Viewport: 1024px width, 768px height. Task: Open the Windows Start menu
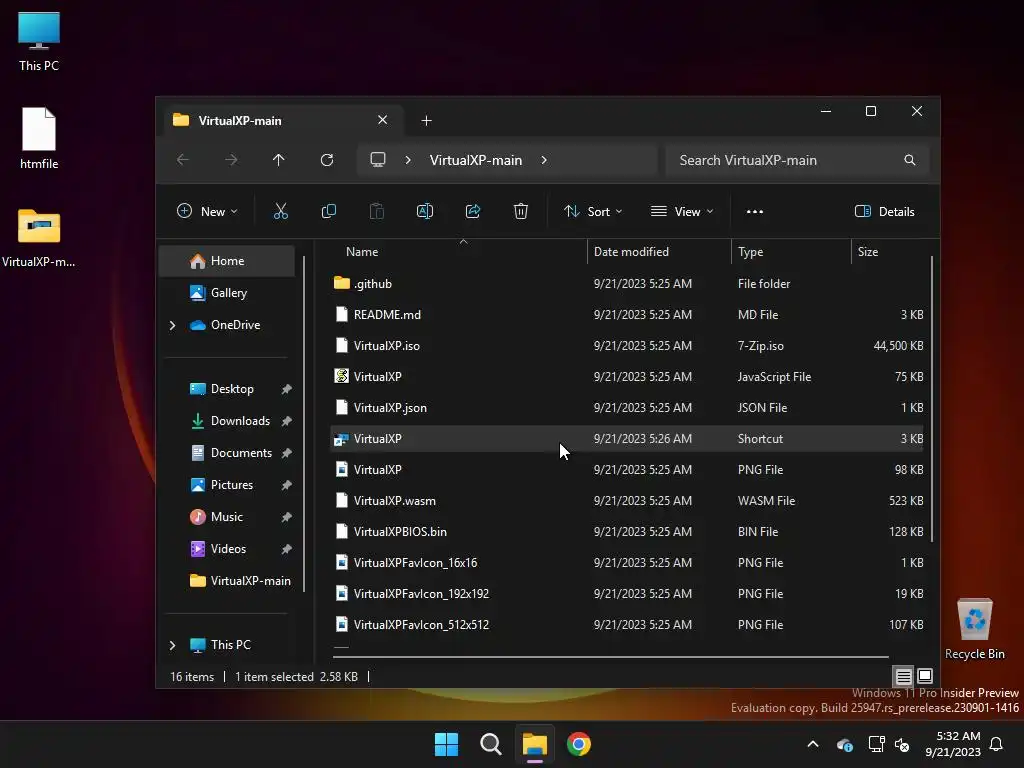(x=446, y=744)
